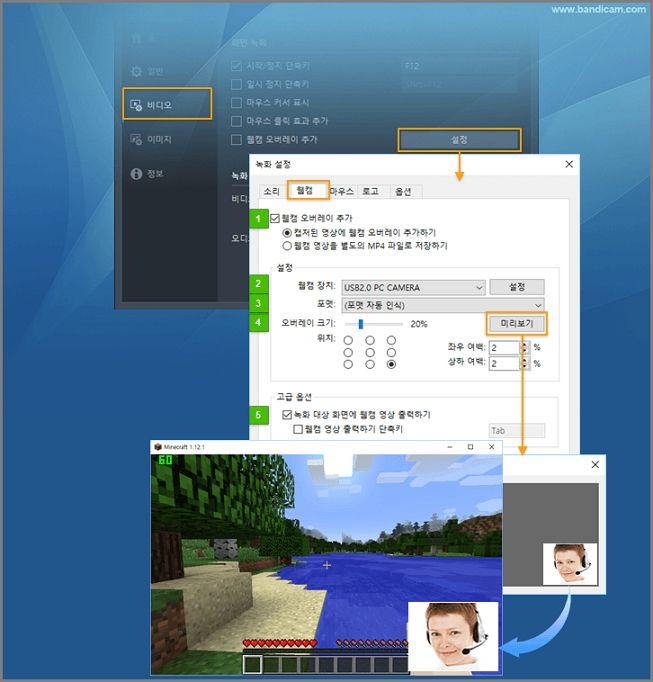
Task: Switch to the 옵션 tab
Action: pyautogui.click(x=404, y=191)
